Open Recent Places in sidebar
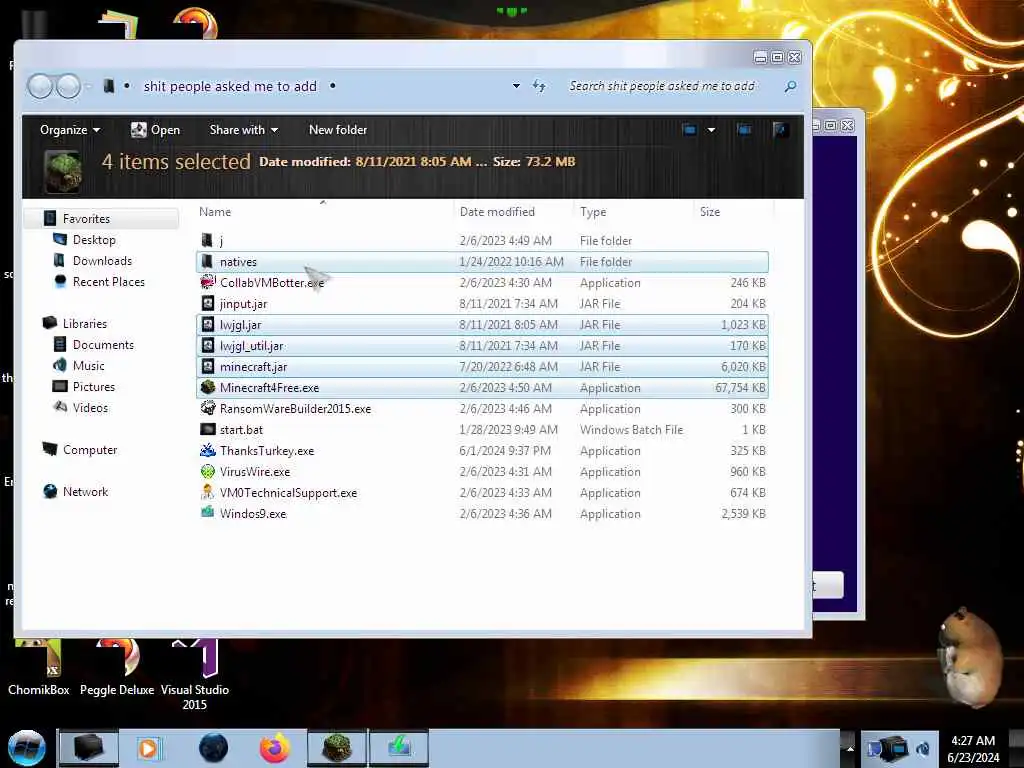This screenshot has height=768, width=1024. tap(108, 281)
